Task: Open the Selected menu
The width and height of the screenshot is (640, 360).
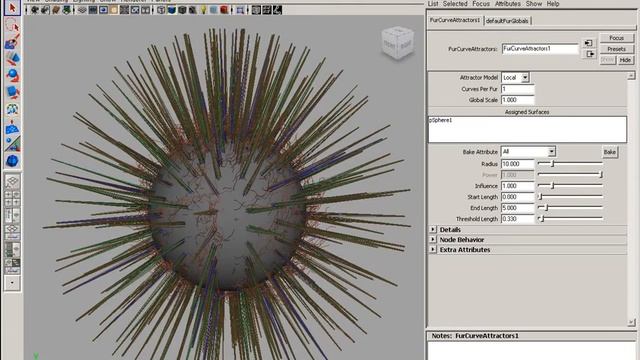Action: [x=455, y=4]
